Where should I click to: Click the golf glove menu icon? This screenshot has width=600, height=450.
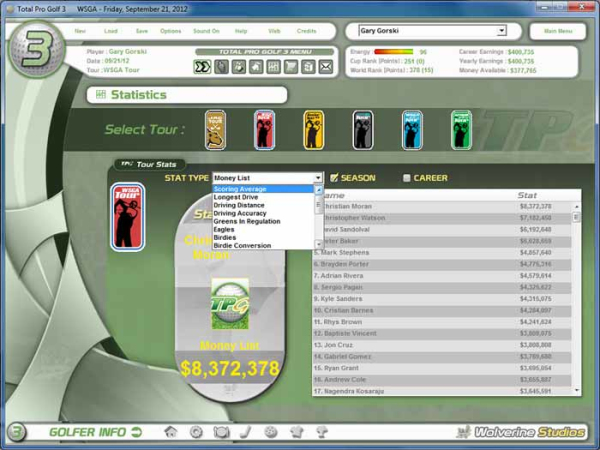tap(221, 67)
